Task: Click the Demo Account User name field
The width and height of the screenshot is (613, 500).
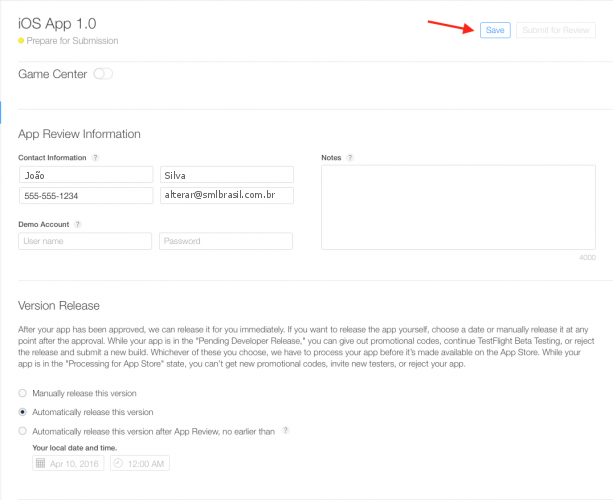Action: pos(84,241)
